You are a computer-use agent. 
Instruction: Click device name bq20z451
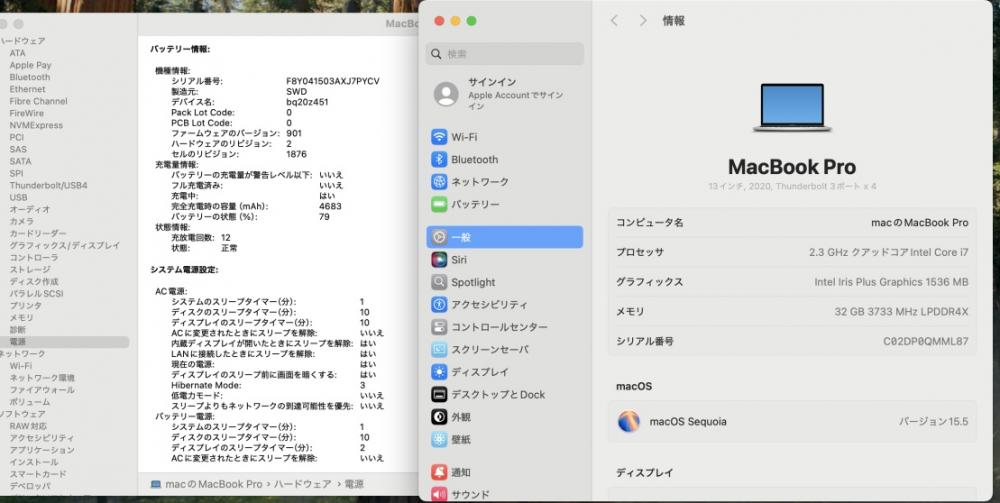(x=307, y=102)
